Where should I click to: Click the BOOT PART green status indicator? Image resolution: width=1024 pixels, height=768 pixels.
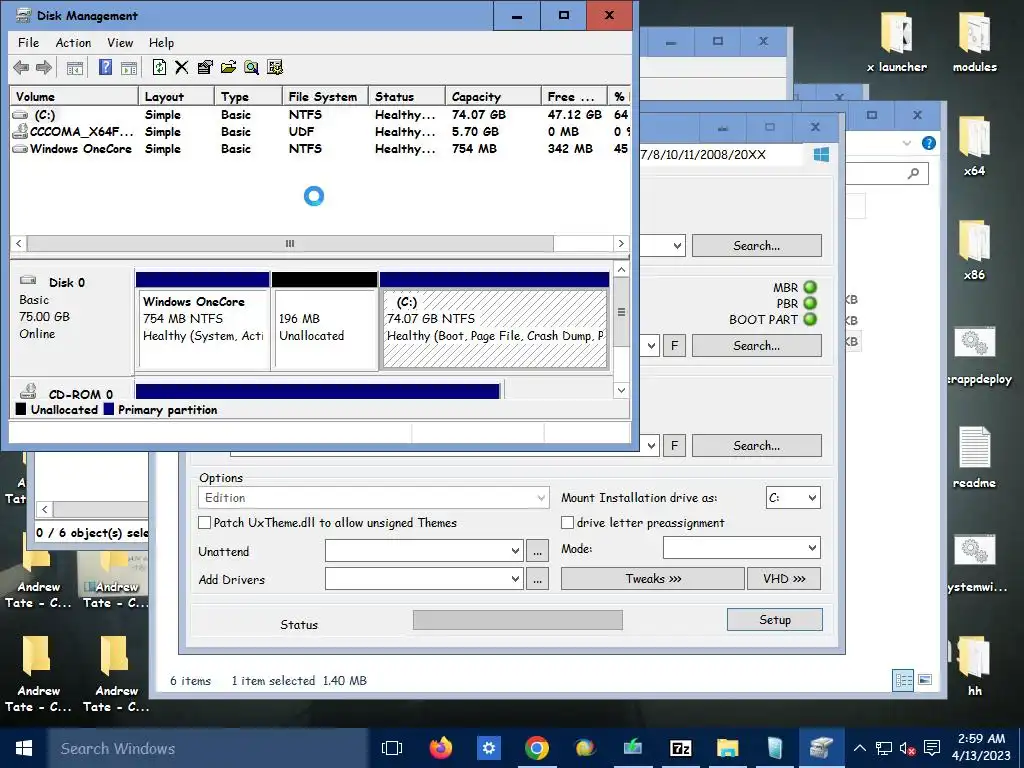coord(810,320)
